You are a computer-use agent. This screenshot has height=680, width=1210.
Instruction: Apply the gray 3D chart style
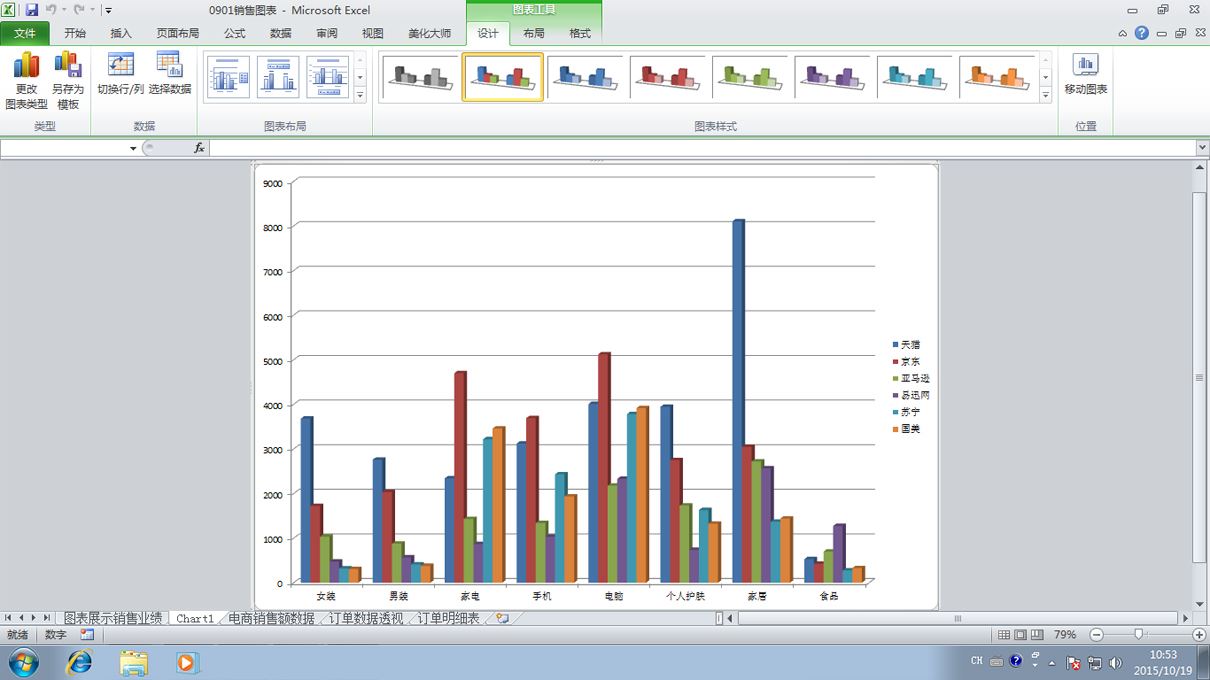pos(420,77)
